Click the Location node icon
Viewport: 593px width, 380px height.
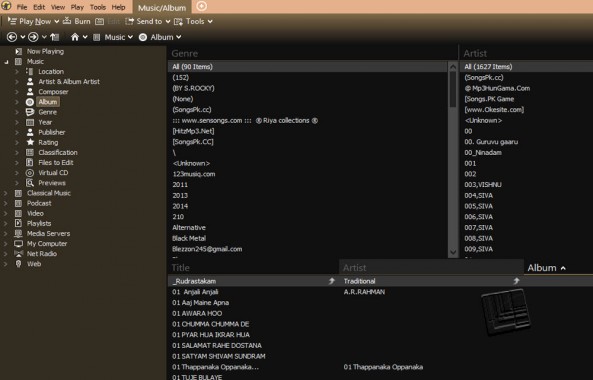click(x=29, y=71)
